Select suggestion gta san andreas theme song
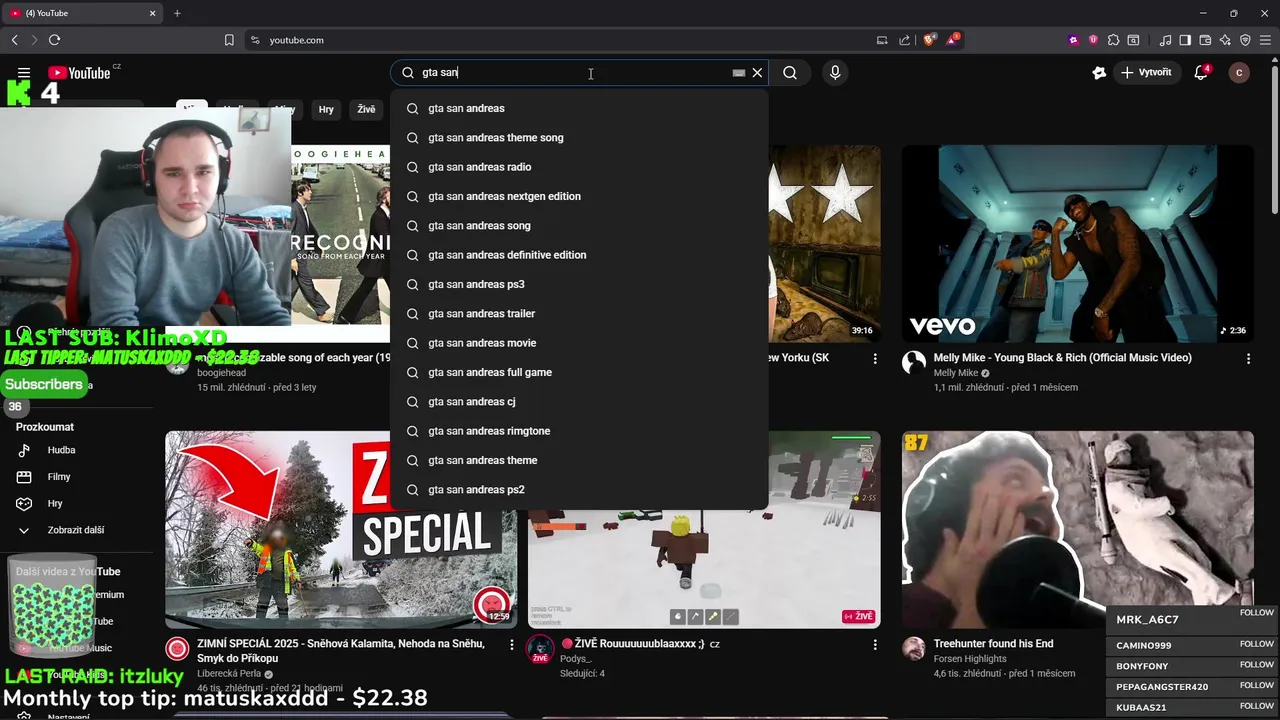The width and height of the screenshot is (1280, 720). [x=579, y=138]
